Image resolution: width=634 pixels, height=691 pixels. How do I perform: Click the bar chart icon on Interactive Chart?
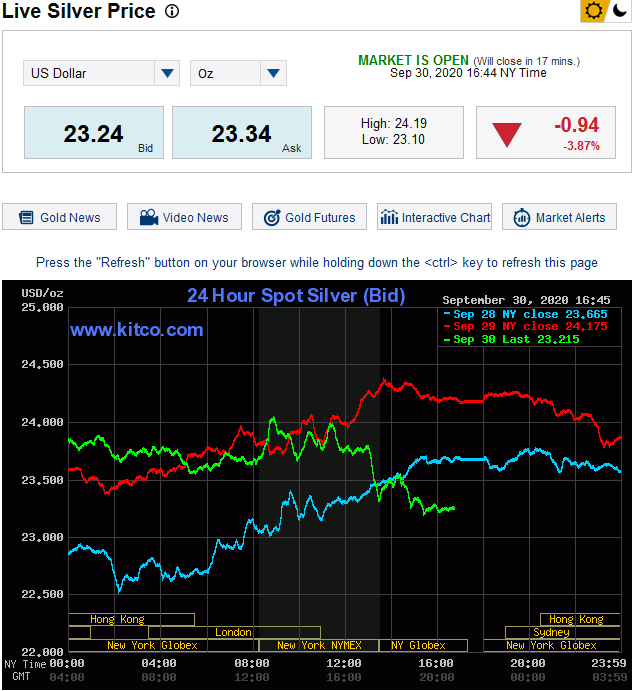(389, 217)
